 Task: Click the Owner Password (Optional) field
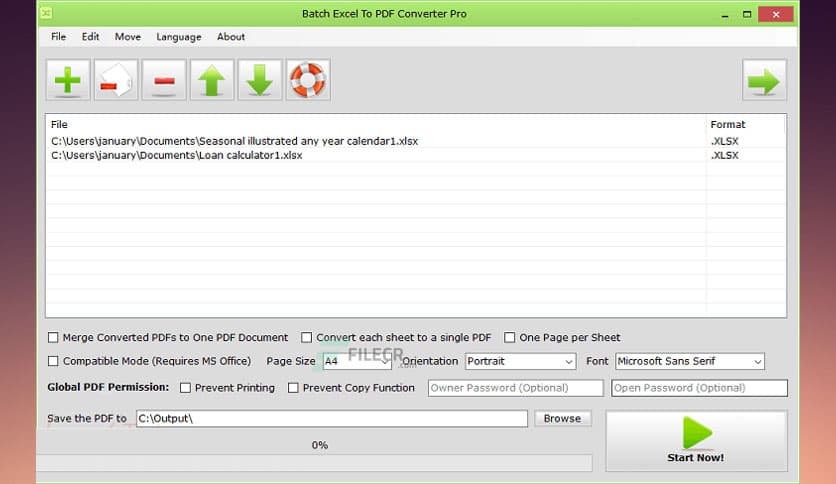click(516, 388)
